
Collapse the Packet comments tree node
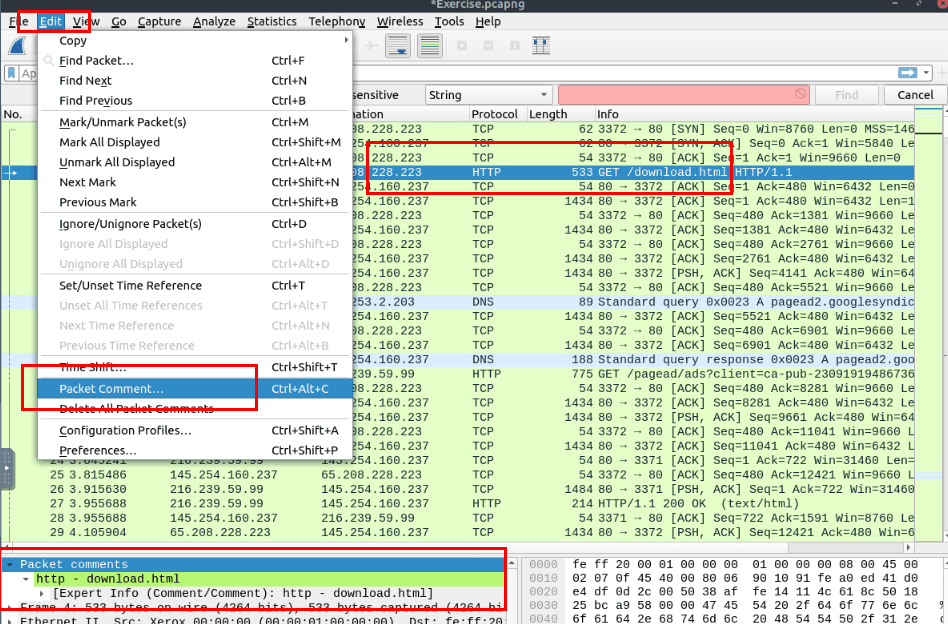(10, 565)
